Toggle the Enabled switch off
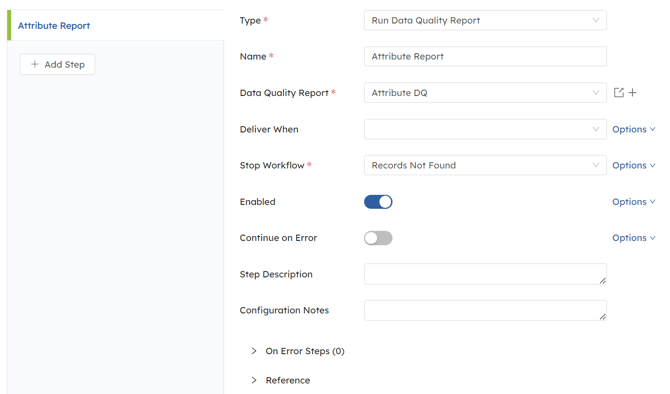 [x=378, y=202]
